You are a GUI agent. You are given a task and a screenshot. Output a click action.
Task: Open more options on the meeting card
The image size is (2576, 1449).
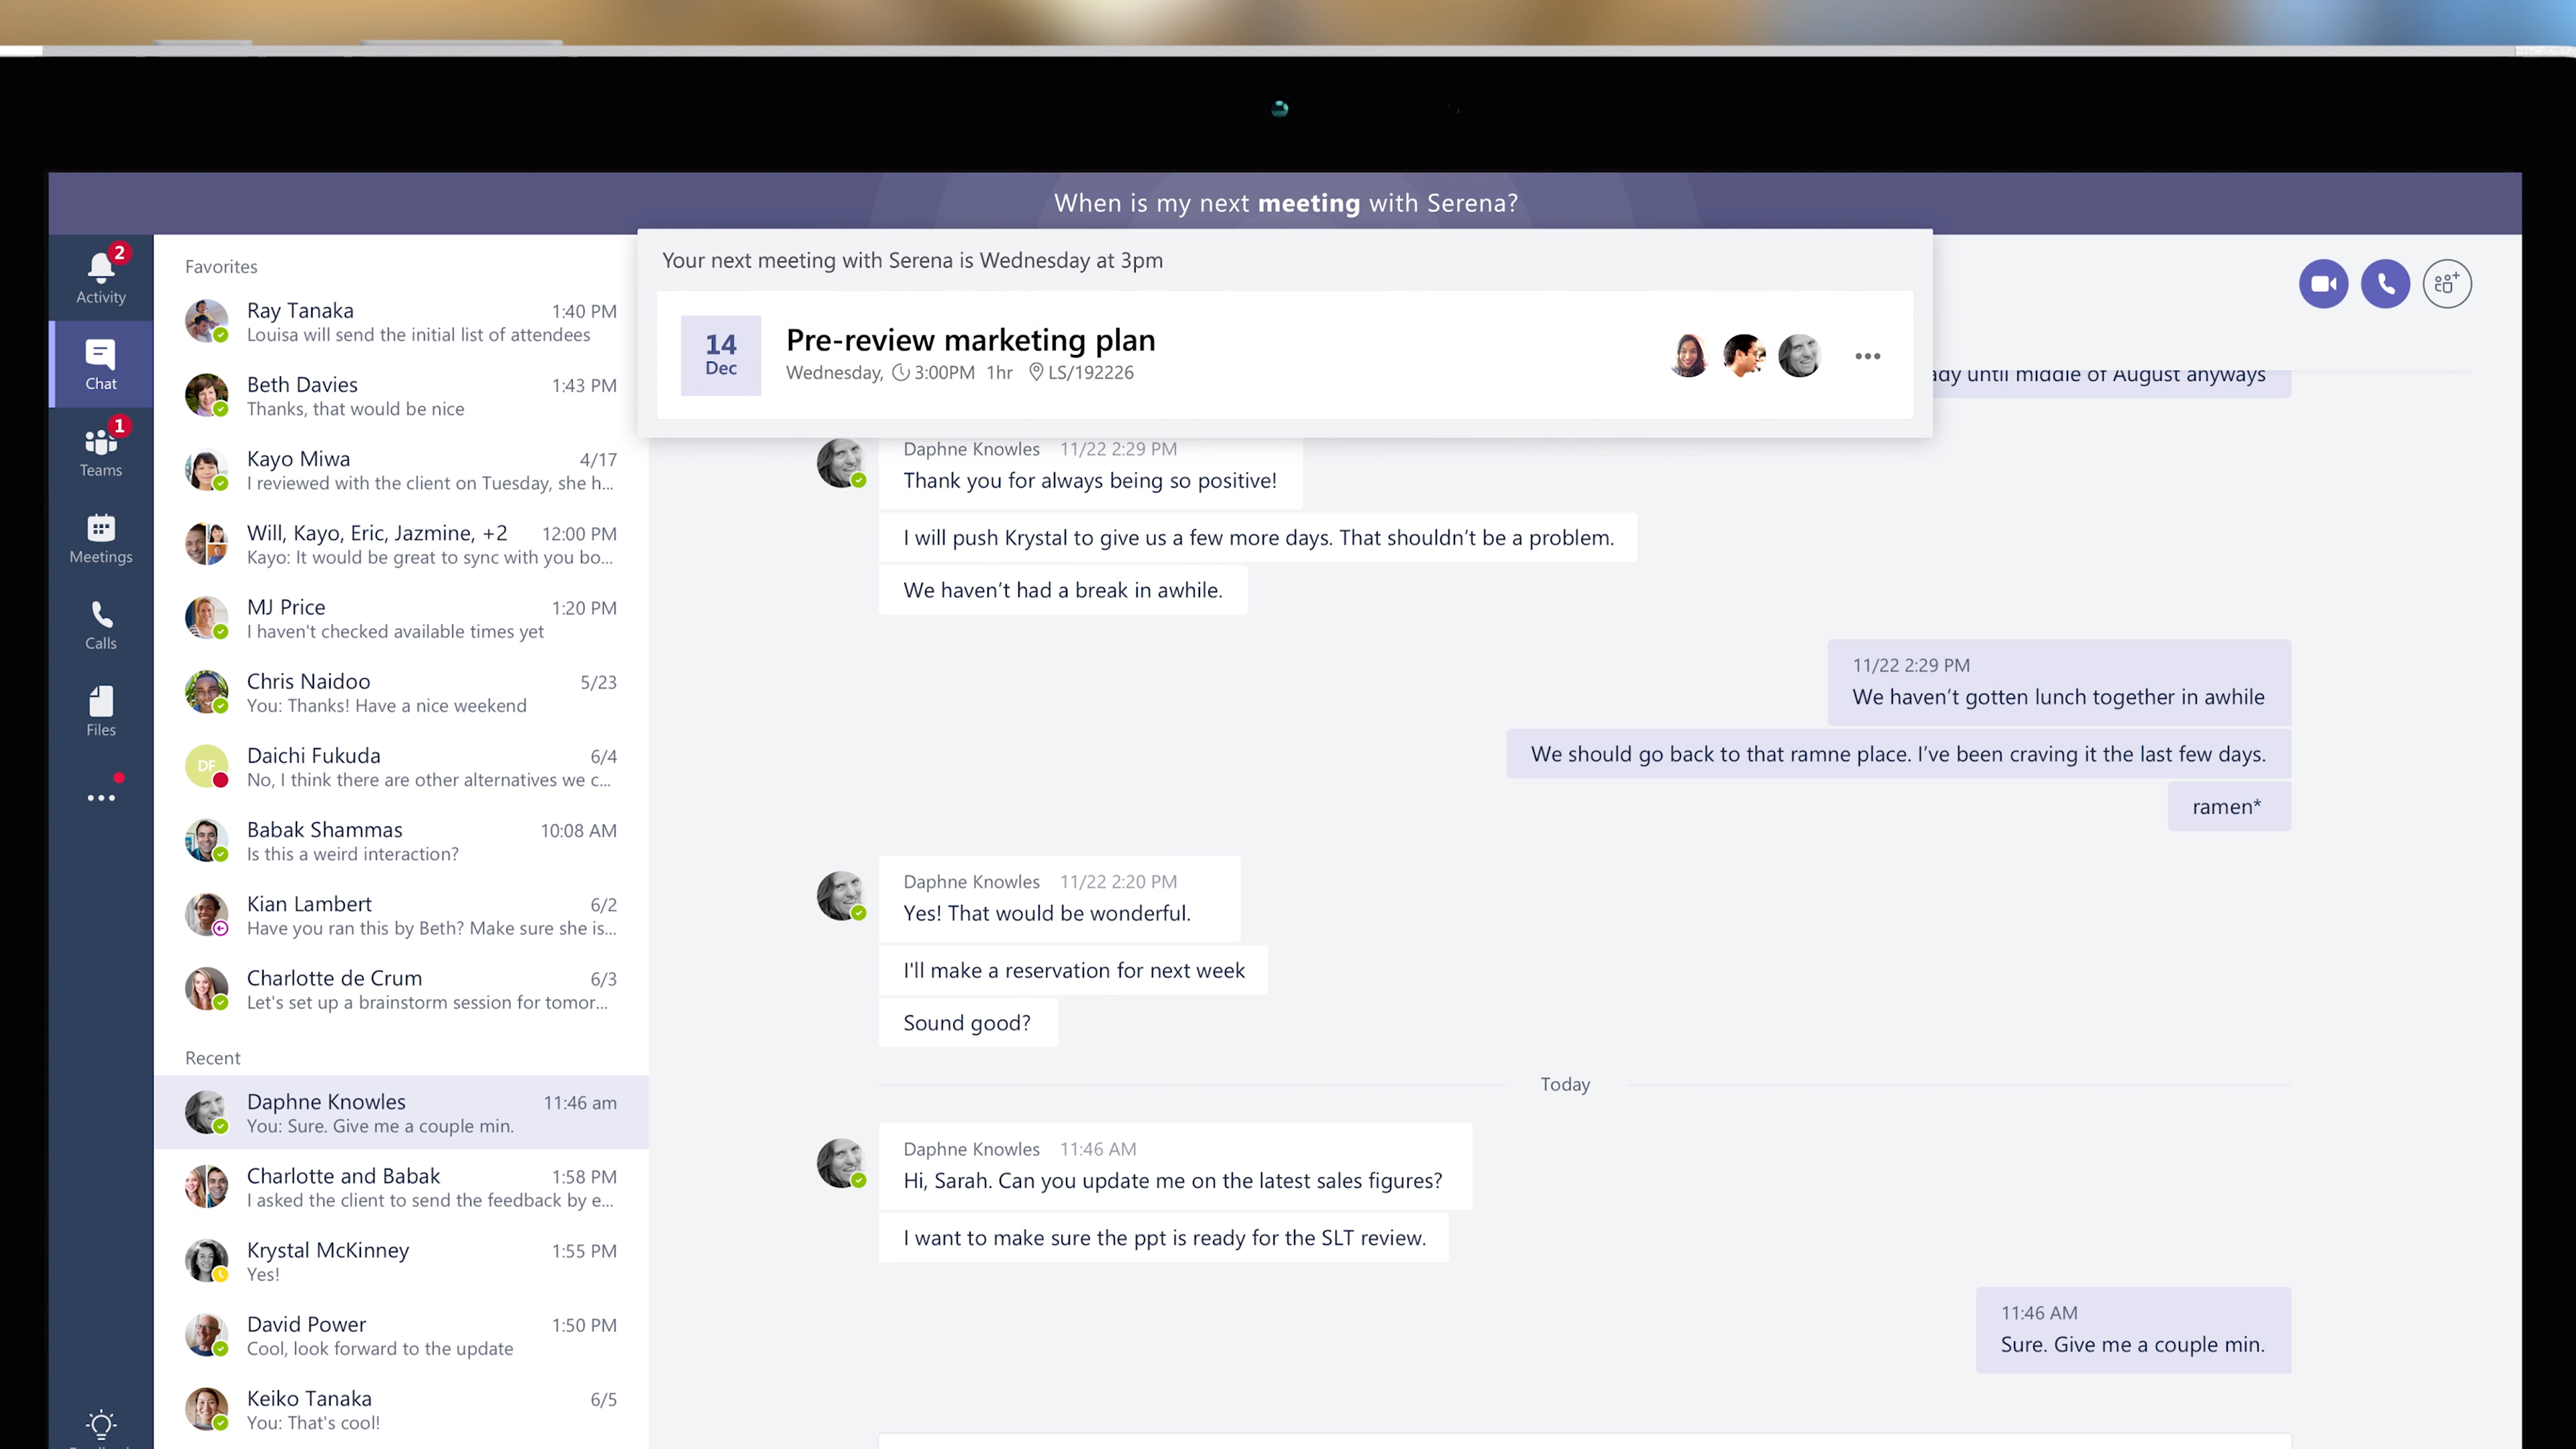coord(1867,356)
